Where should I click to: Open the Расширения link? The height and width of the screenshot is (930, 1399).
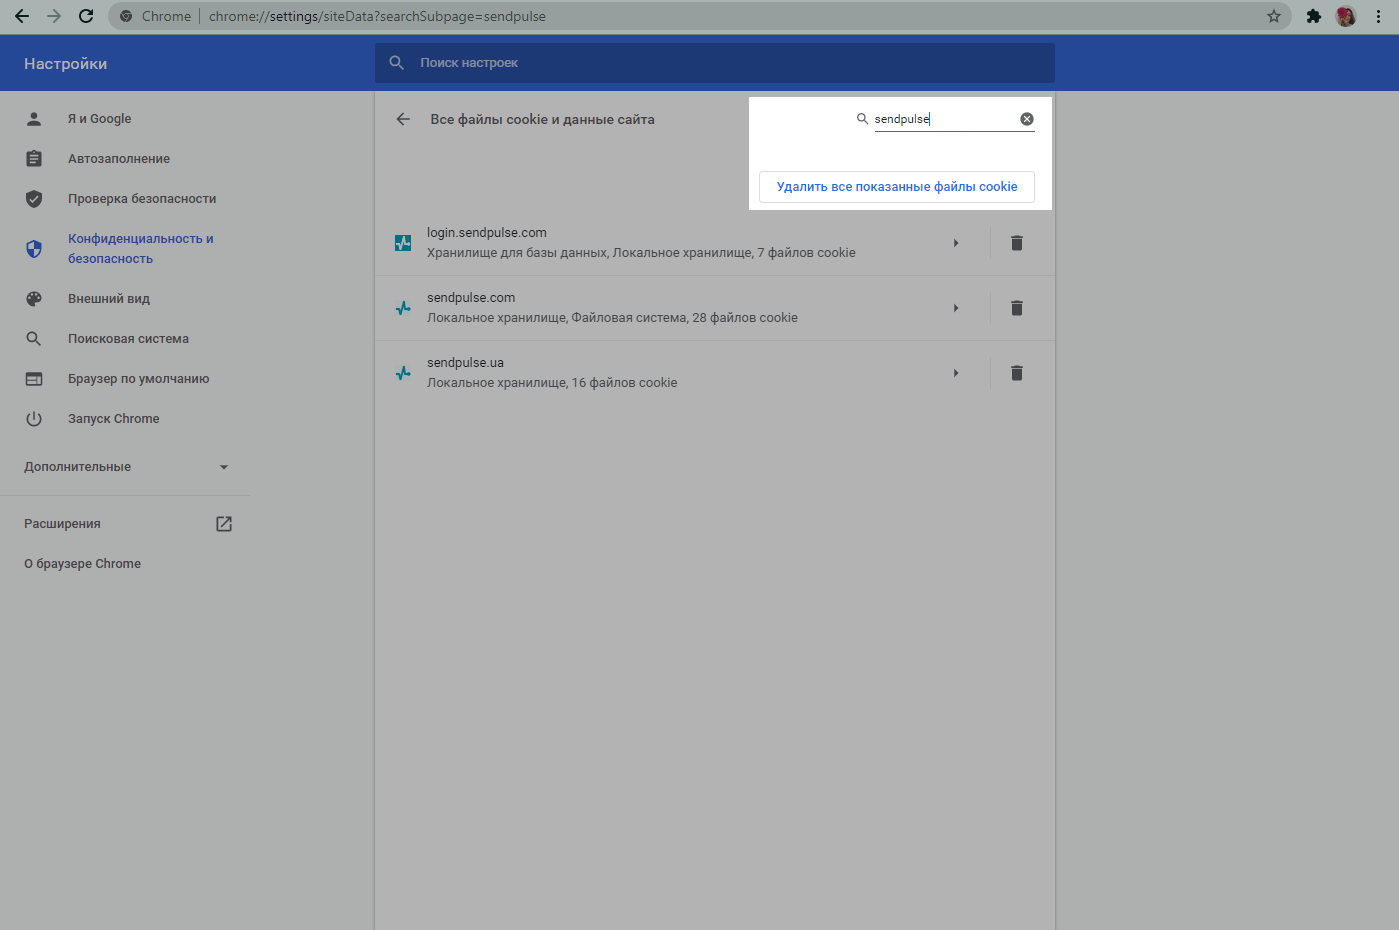click(62, 524)
